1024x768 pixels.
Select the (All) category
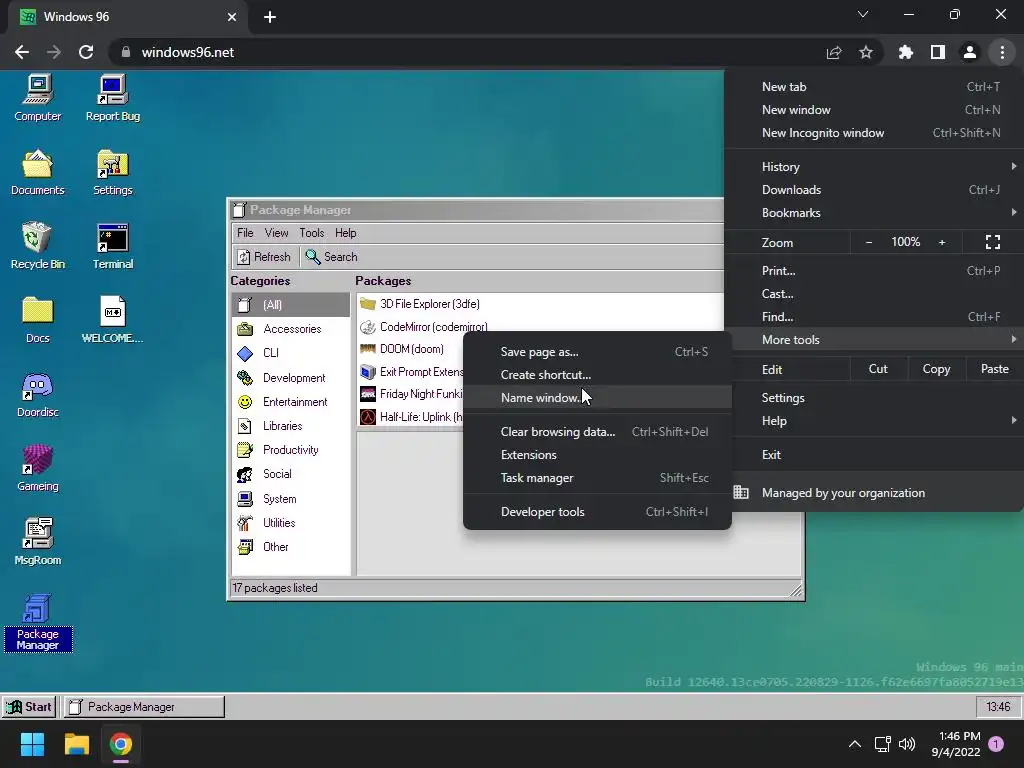point(291,304)
